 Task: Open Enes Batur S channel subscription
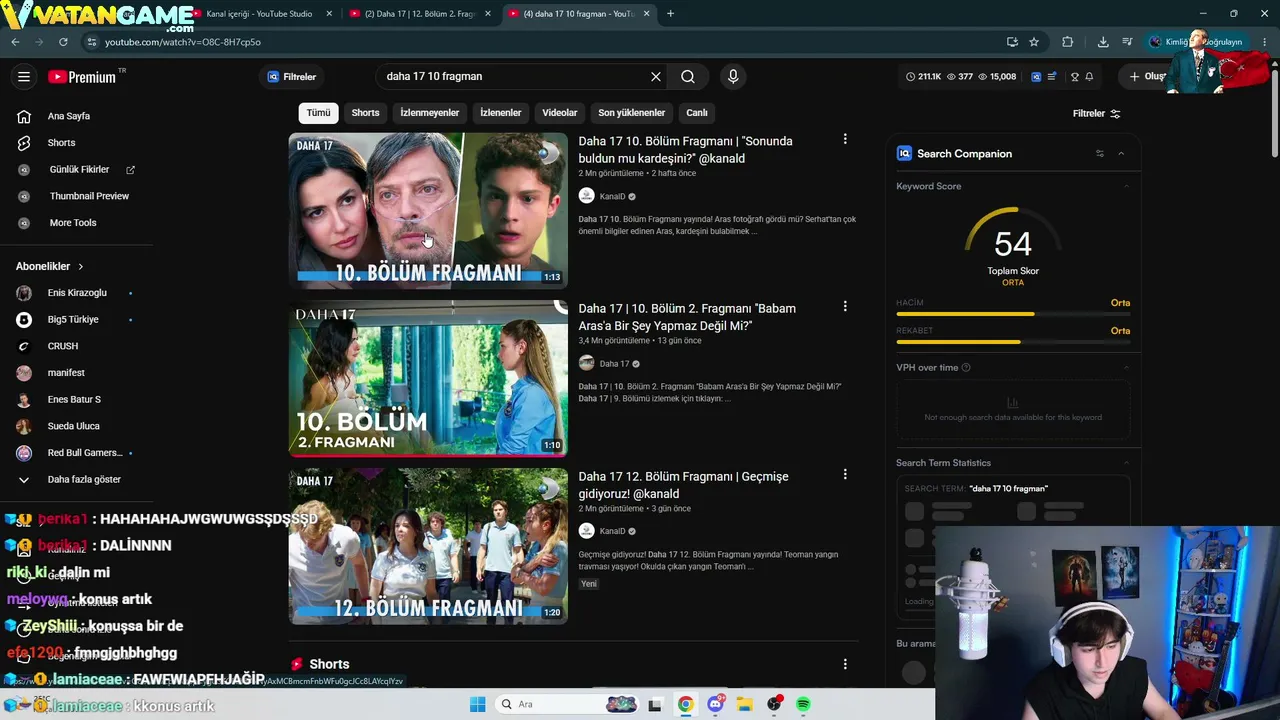74,400
